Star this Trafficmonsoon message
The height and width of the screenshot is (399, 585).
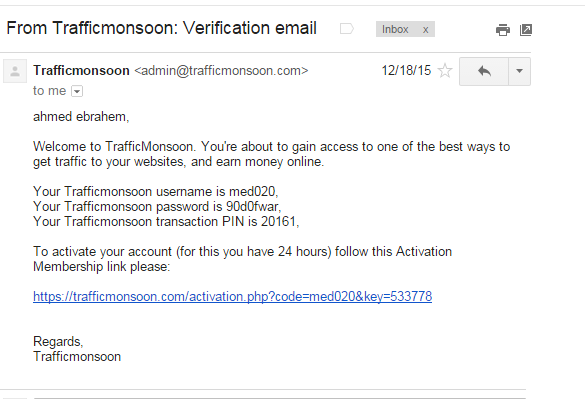click(445, 70)
